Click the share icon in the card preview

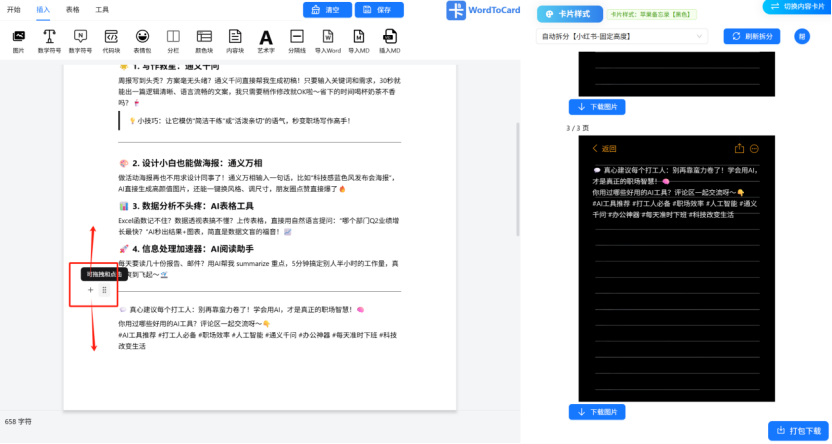(x=739, y=149)
